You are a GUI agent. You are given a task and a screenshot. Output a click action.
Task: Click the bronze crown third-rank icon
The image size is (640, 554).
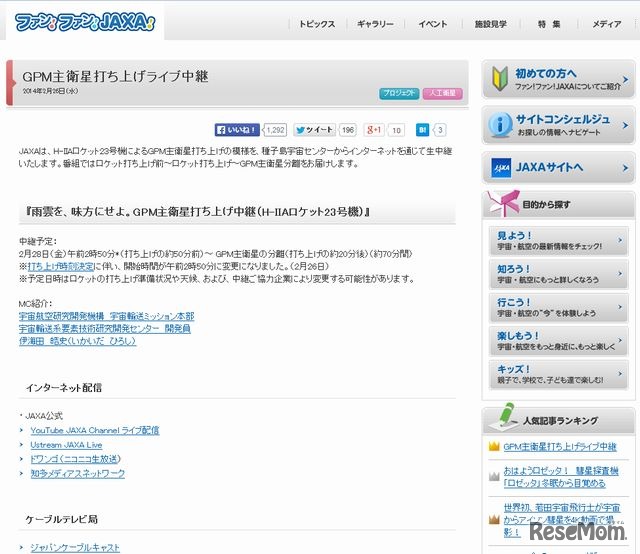click(x=494, y=519)
